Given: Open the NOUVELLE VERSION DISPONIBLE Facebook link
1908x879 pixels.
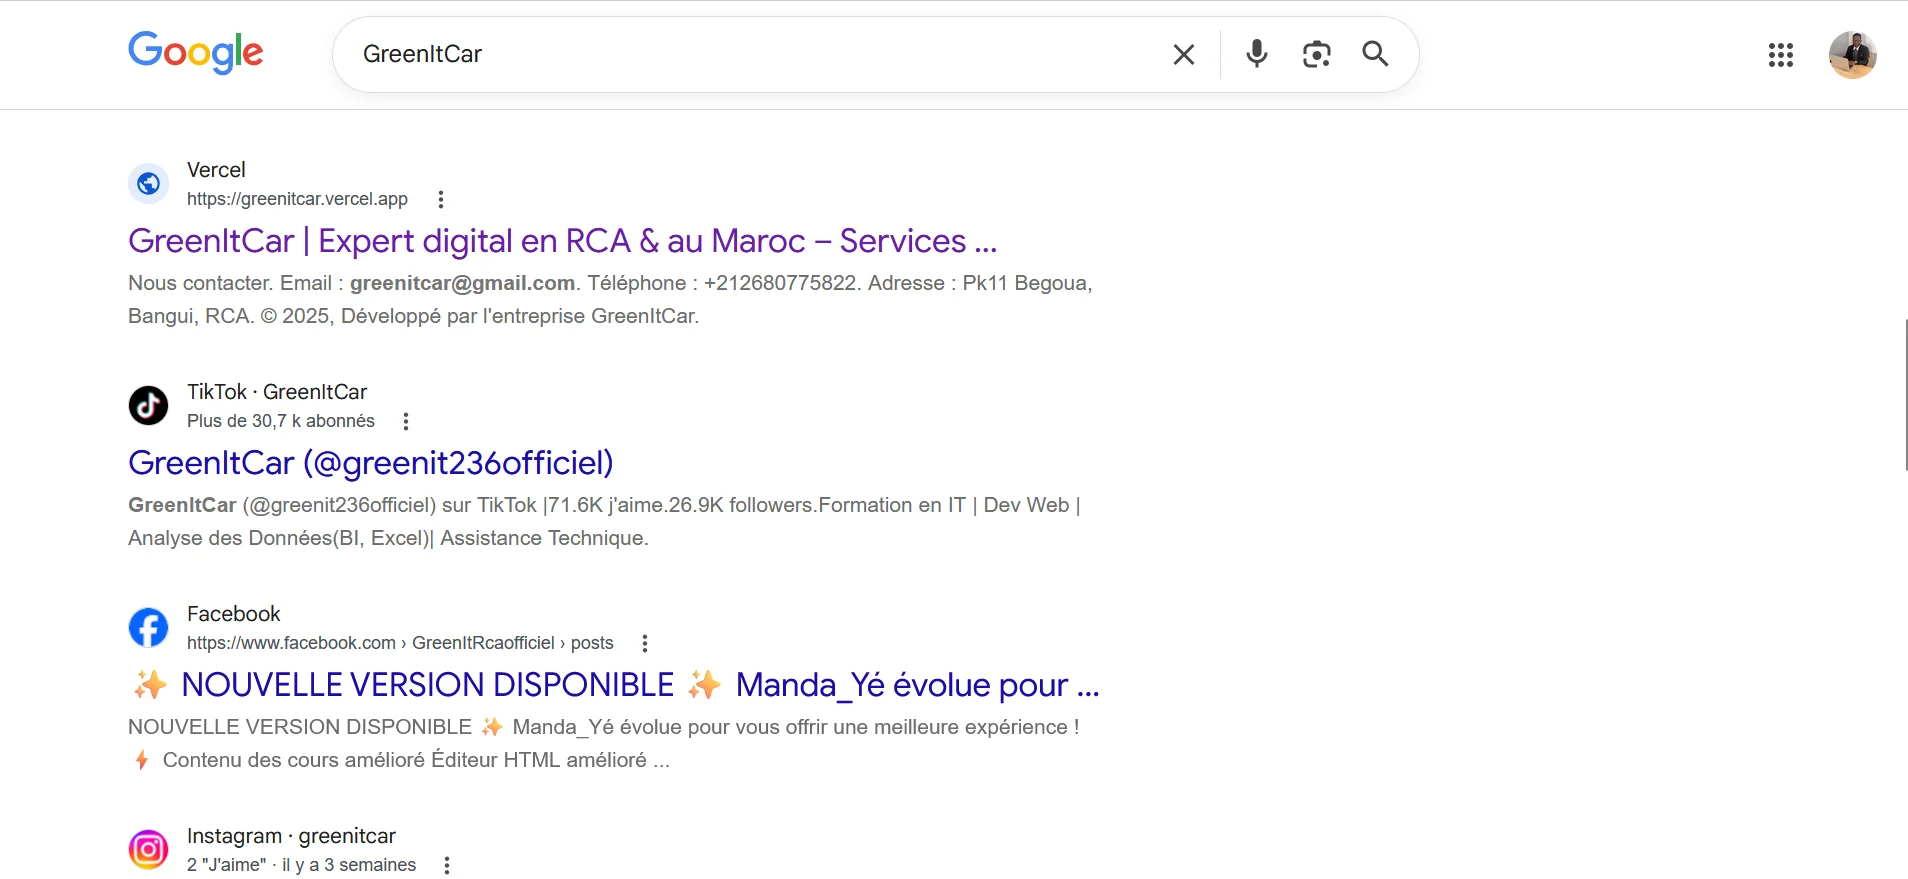Looking at the screenshot, I should (616, 685).
